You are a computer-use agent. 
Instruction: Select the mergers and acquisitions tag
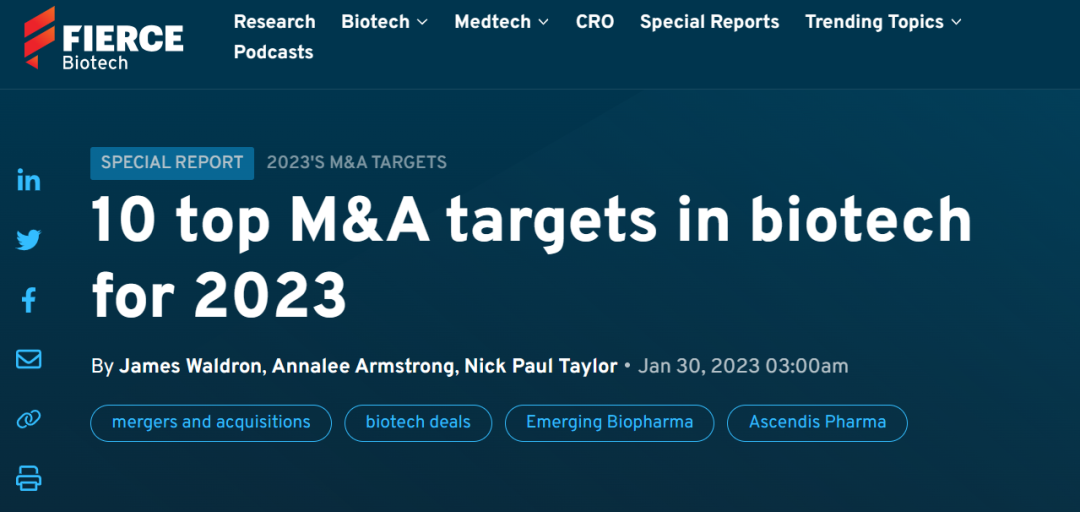[211, 422]
